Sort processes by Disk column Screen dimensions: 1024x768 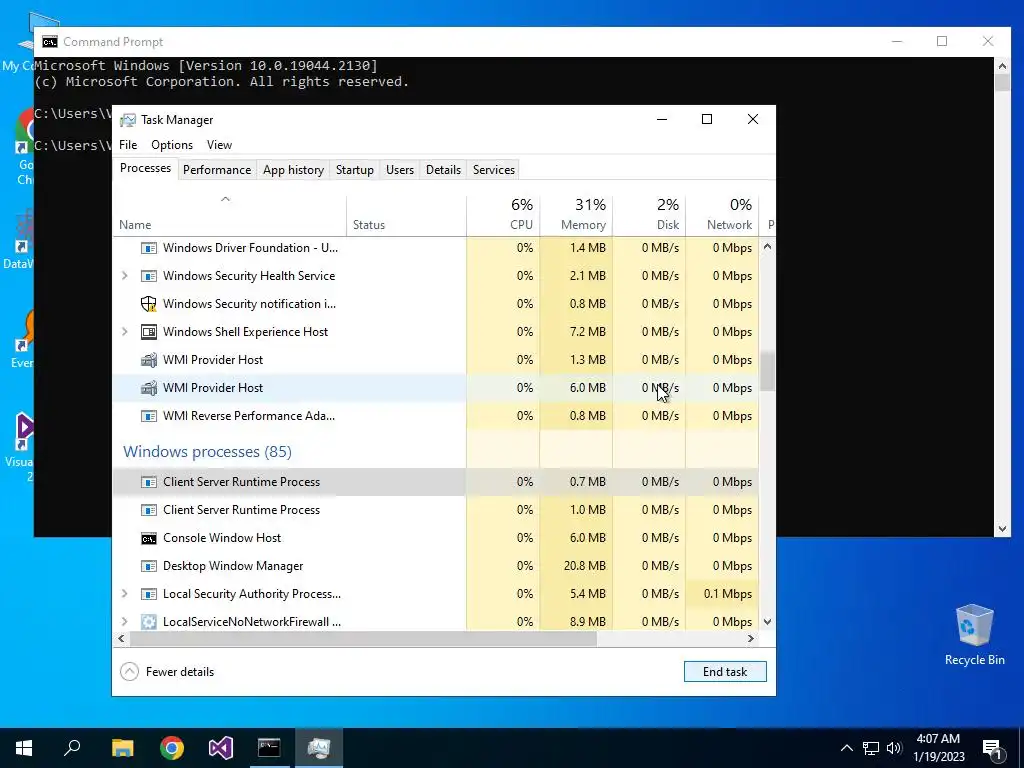pos(649,216)
